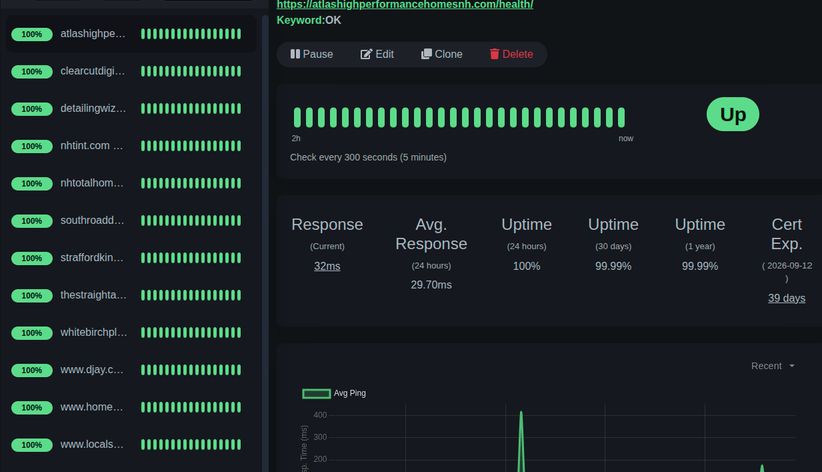Clone the current monitor
The width and height of the screenshot is (822, 472).
442,54
